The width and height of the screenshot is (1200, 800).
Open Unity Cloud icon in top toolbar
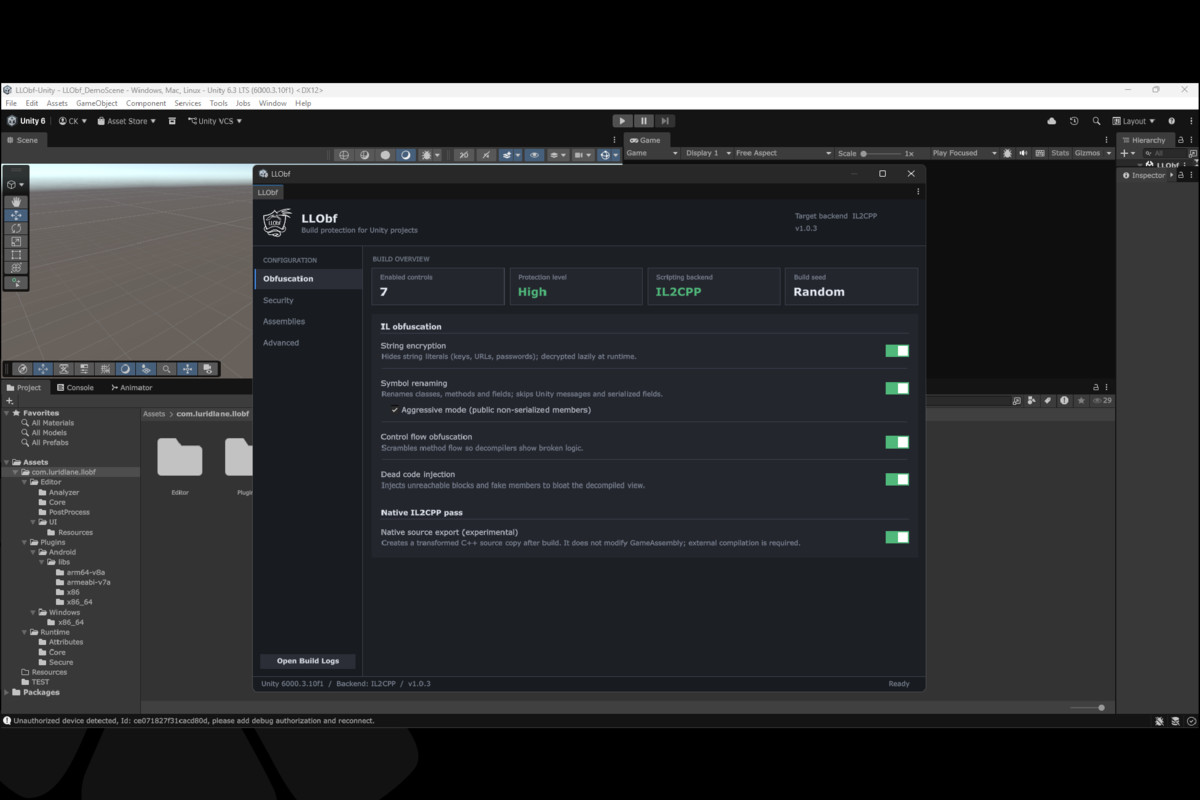tap(1052, 121)
